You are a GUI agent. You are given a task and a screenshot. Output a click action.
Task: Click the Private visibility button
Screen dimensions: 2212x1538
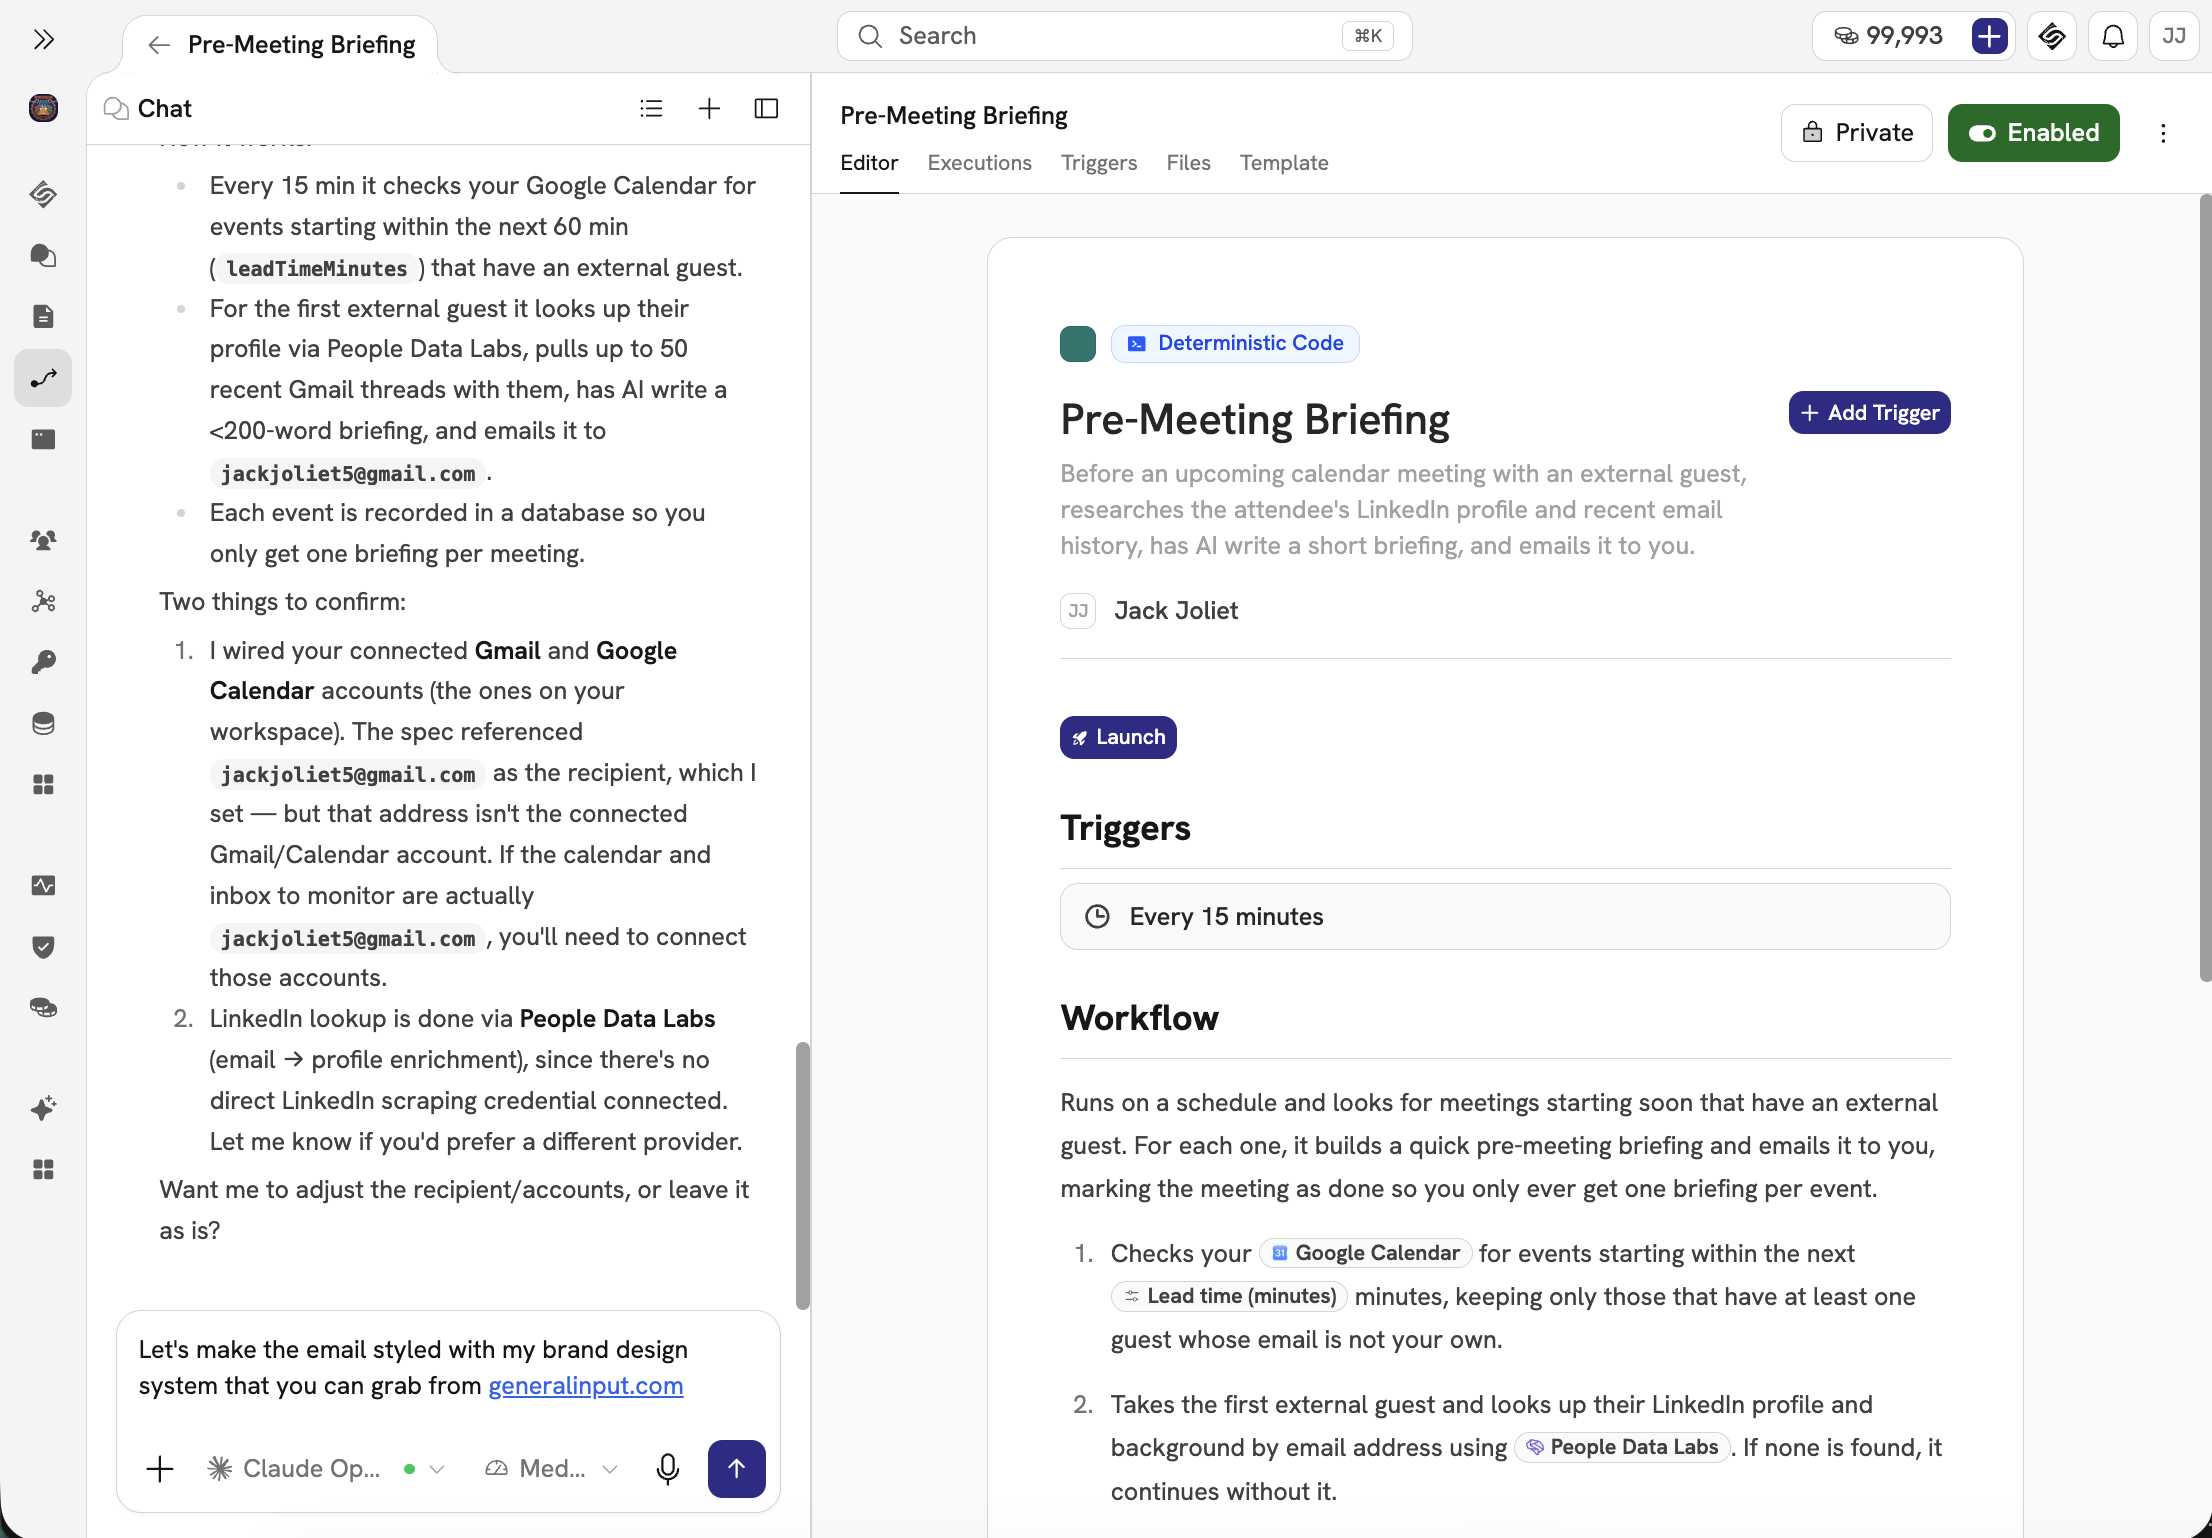[x=1857, y=133]
